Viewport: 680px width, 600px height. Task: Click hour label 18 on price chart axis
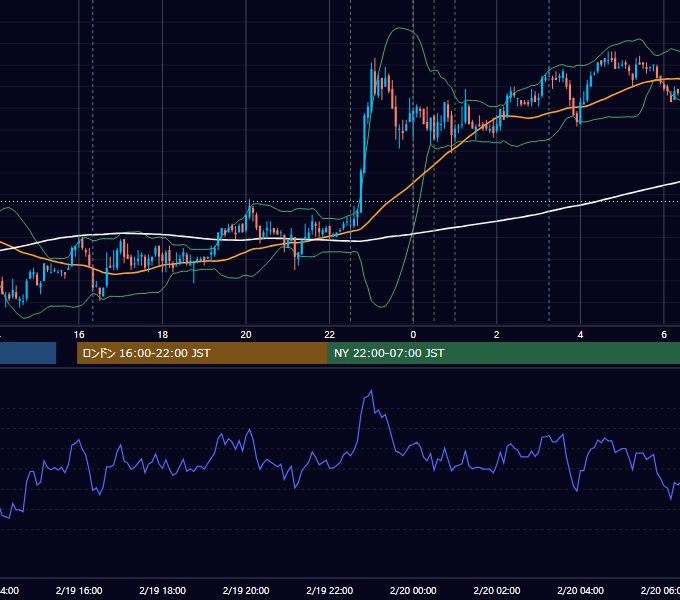[x=163, y=335]
